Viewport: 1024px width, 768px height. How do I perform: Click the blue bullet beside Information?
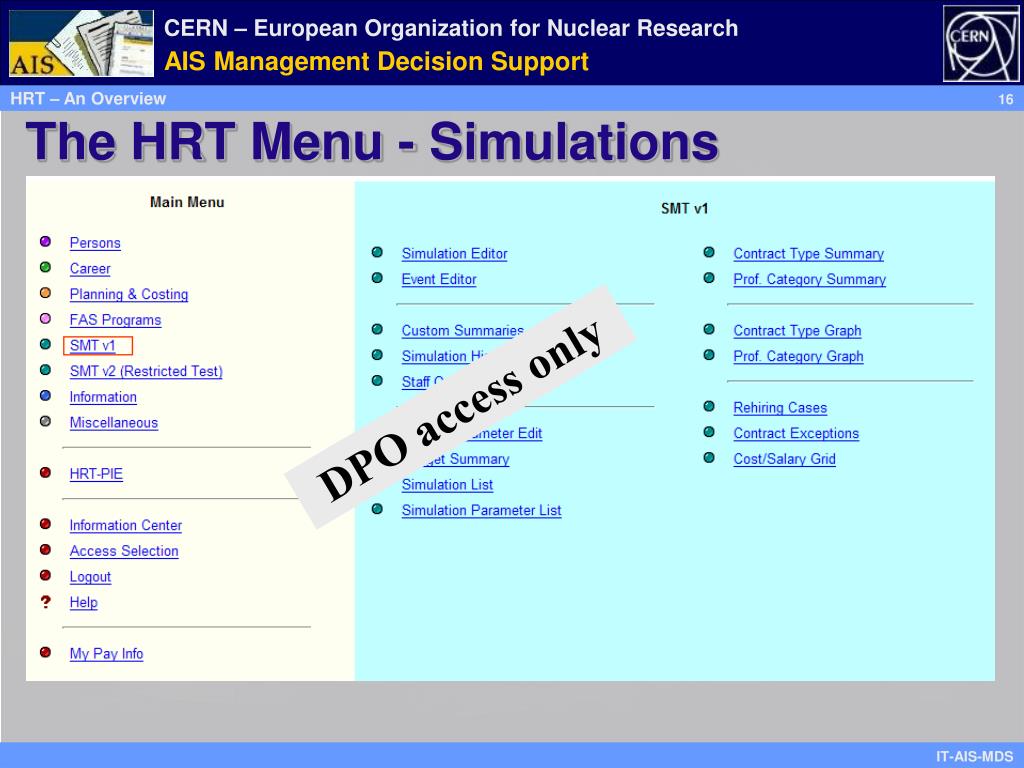(45, 396)
